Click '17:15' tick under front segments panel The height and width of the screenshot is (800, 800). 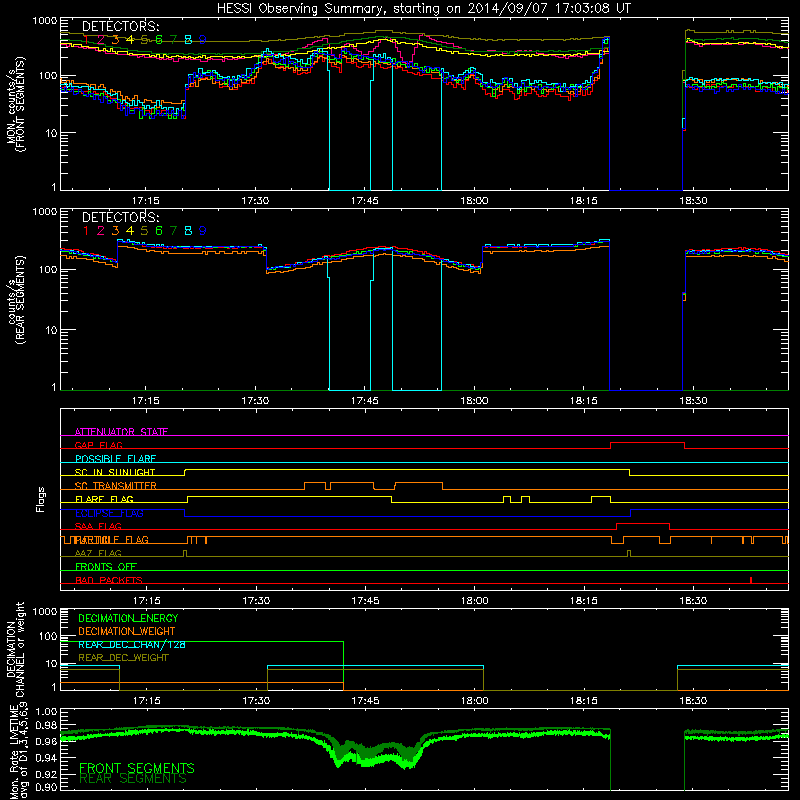146,201
